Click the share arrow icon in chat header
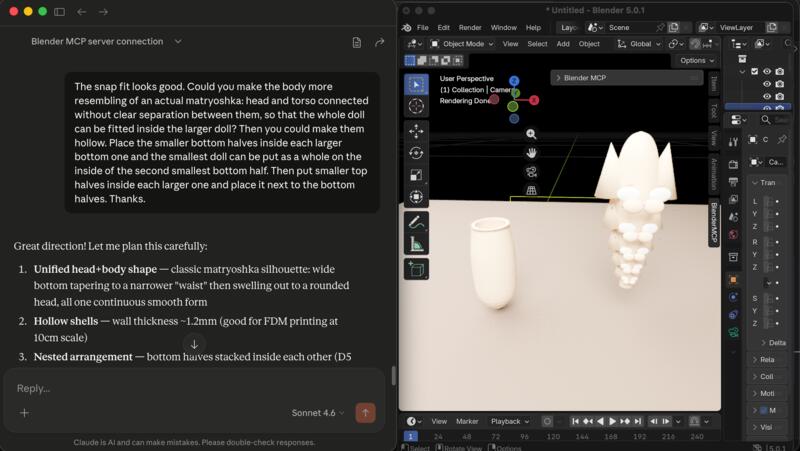Image resolution: width=800 pixels, height=451 pixels. [379, 42]
